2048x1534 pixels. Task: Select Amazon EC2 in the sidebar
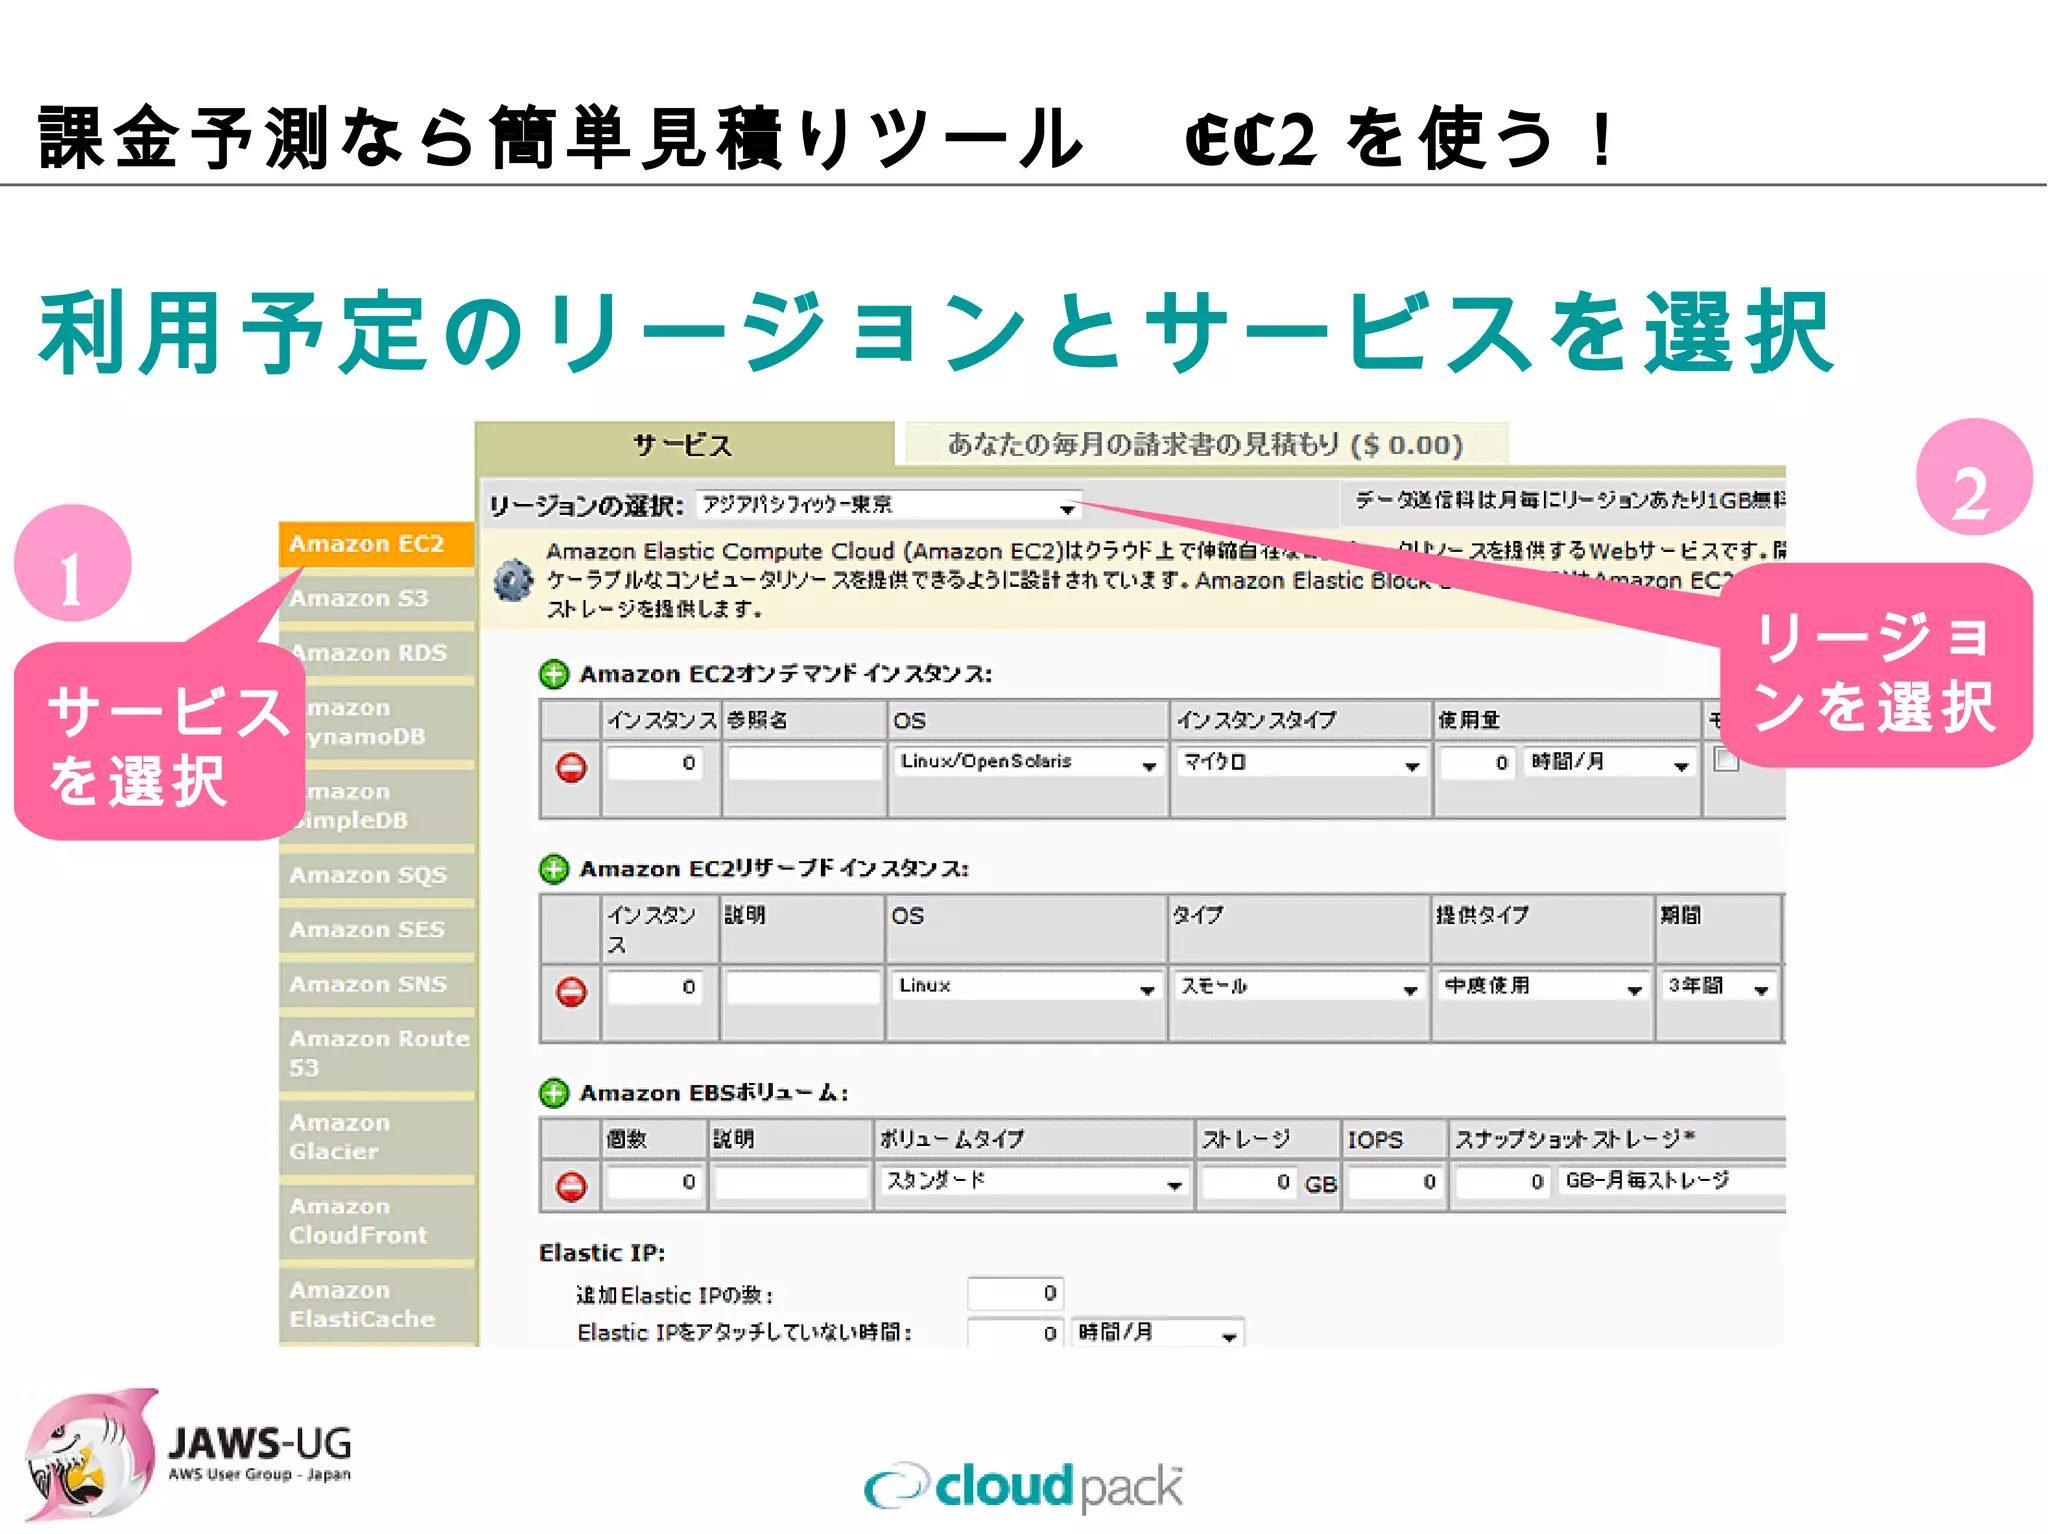376,544
